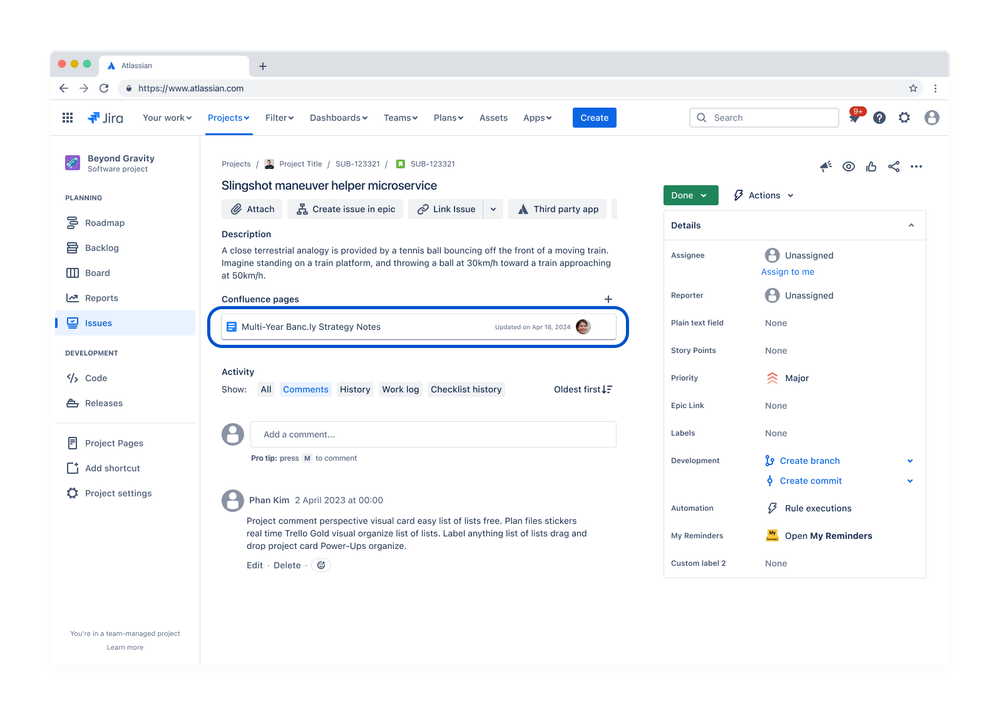Add a Confluence page with plus icon
This screenshot has width=999, height=716.
pyautogui.click(x=608, y=298)
